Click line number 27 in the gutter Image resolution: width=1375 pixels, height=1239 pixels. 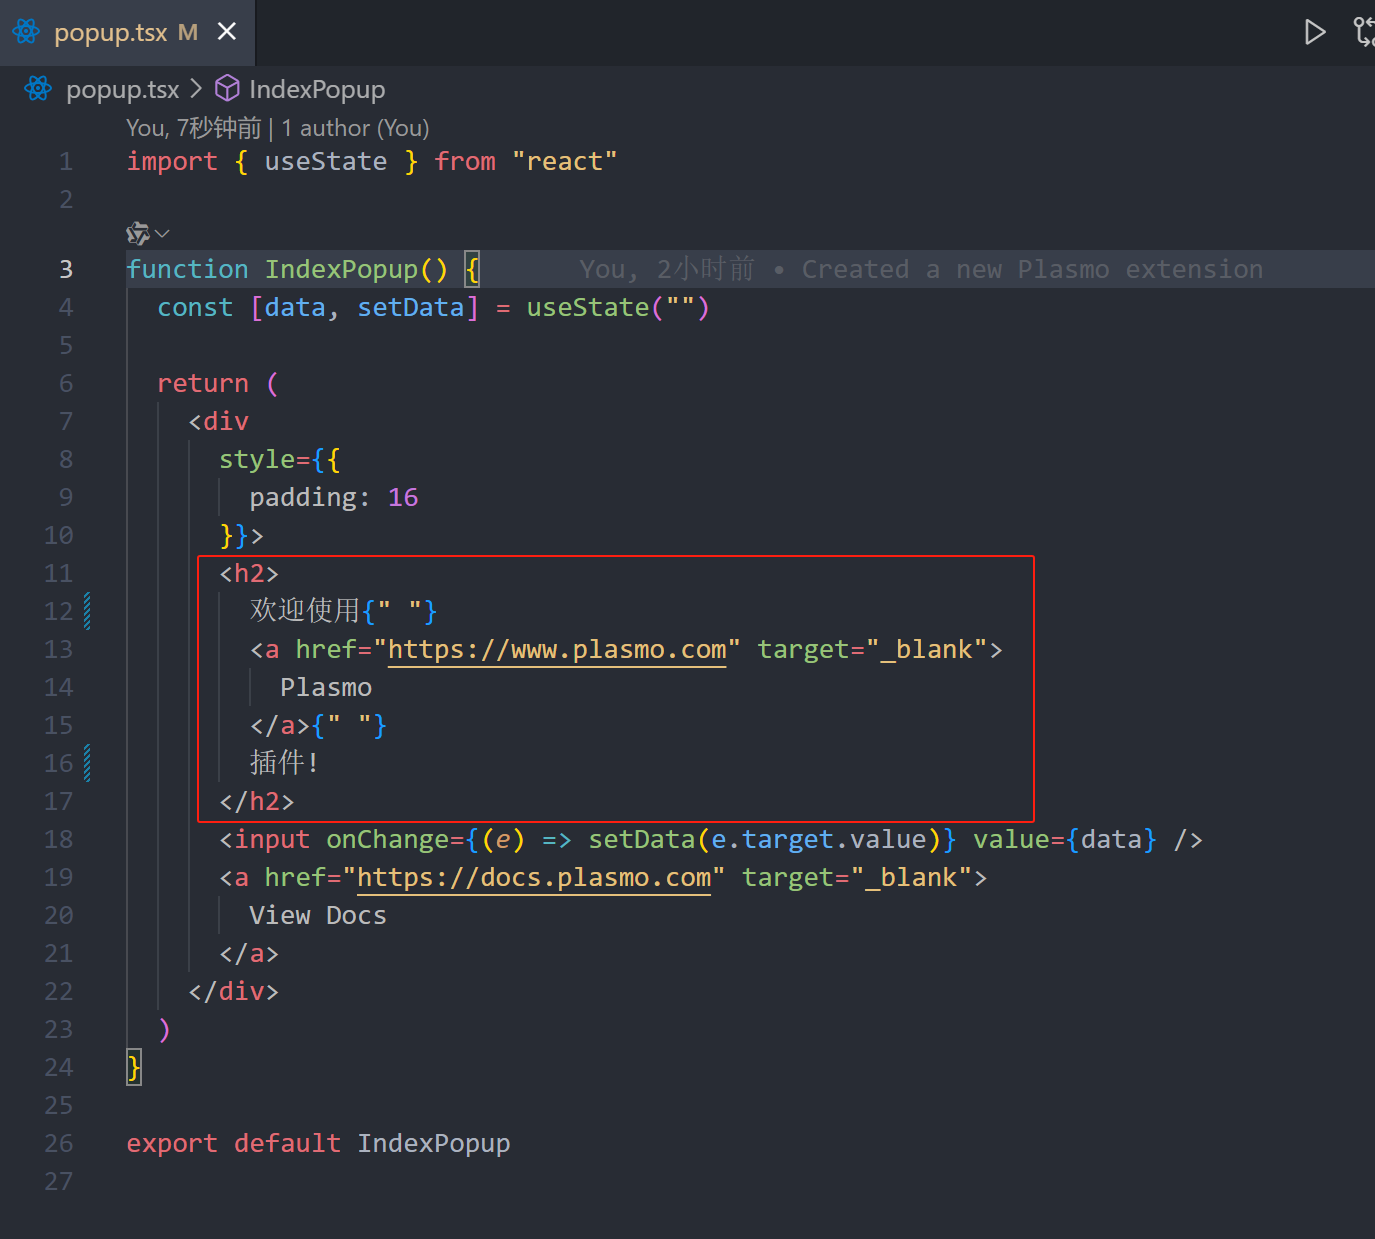tap(59, 1181)
